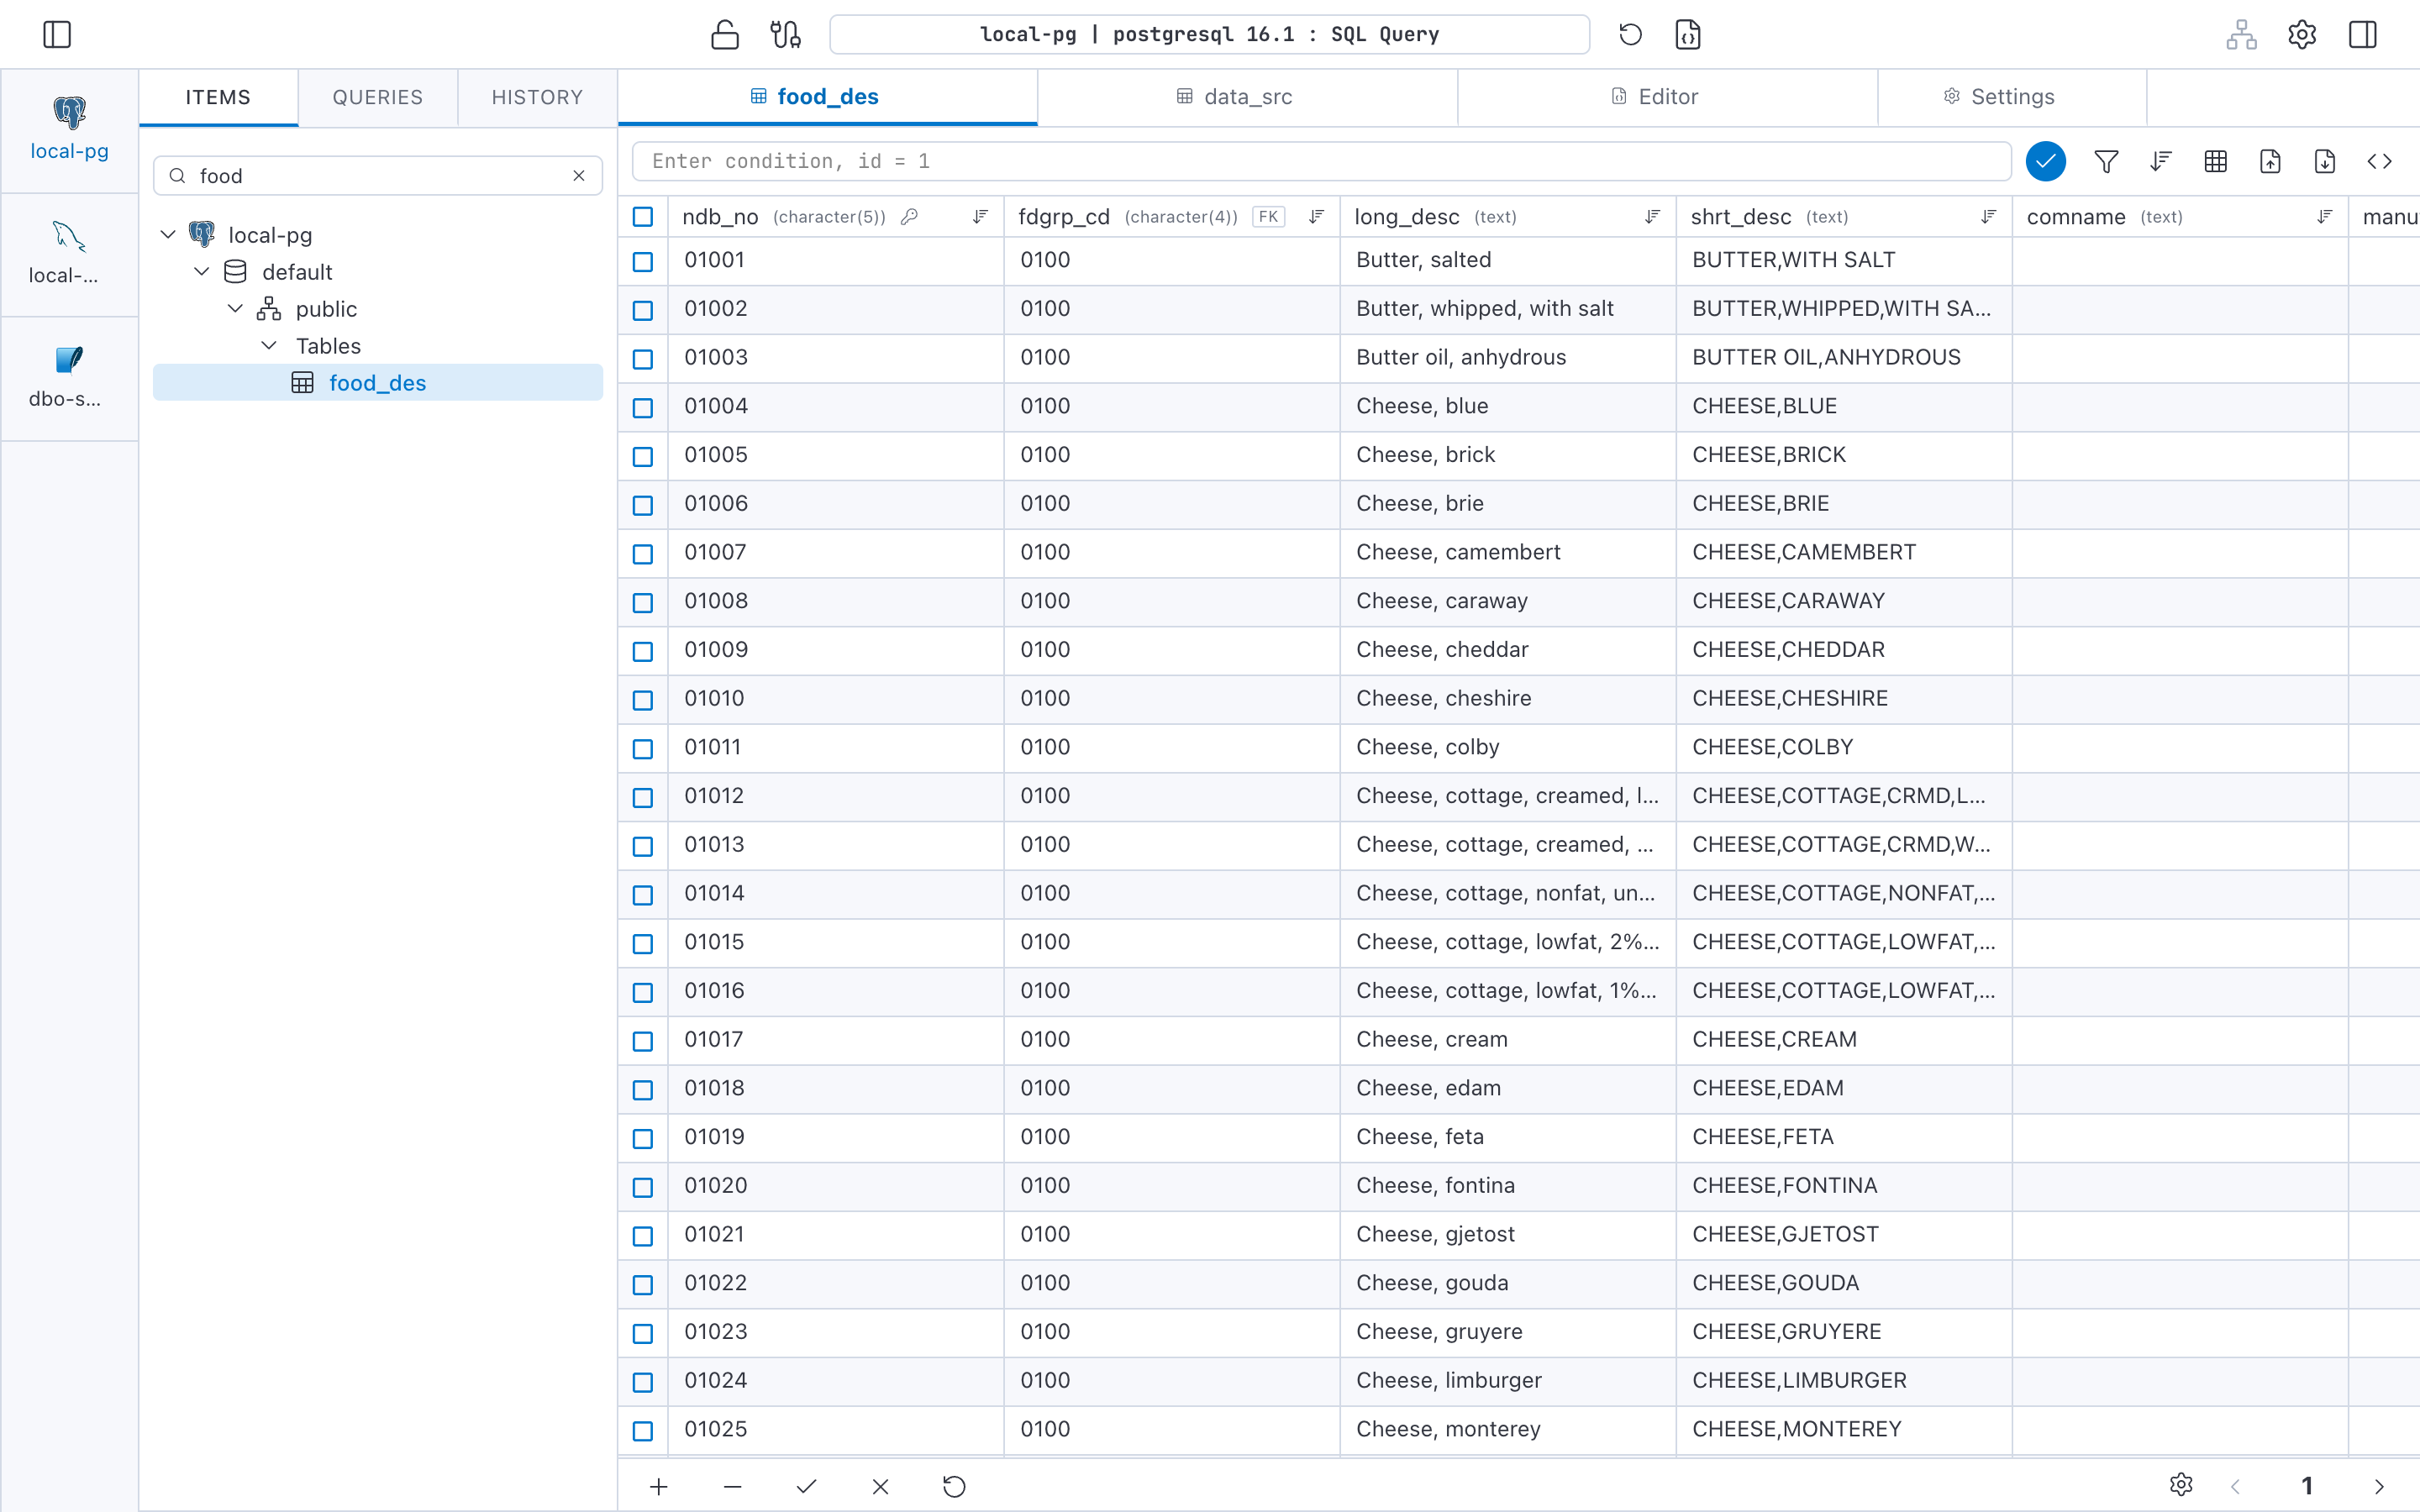This screenshot has width=2420, height=1512.
Task: Open bottom bar table settings gear
Action: click(x=2181, y=1485)
